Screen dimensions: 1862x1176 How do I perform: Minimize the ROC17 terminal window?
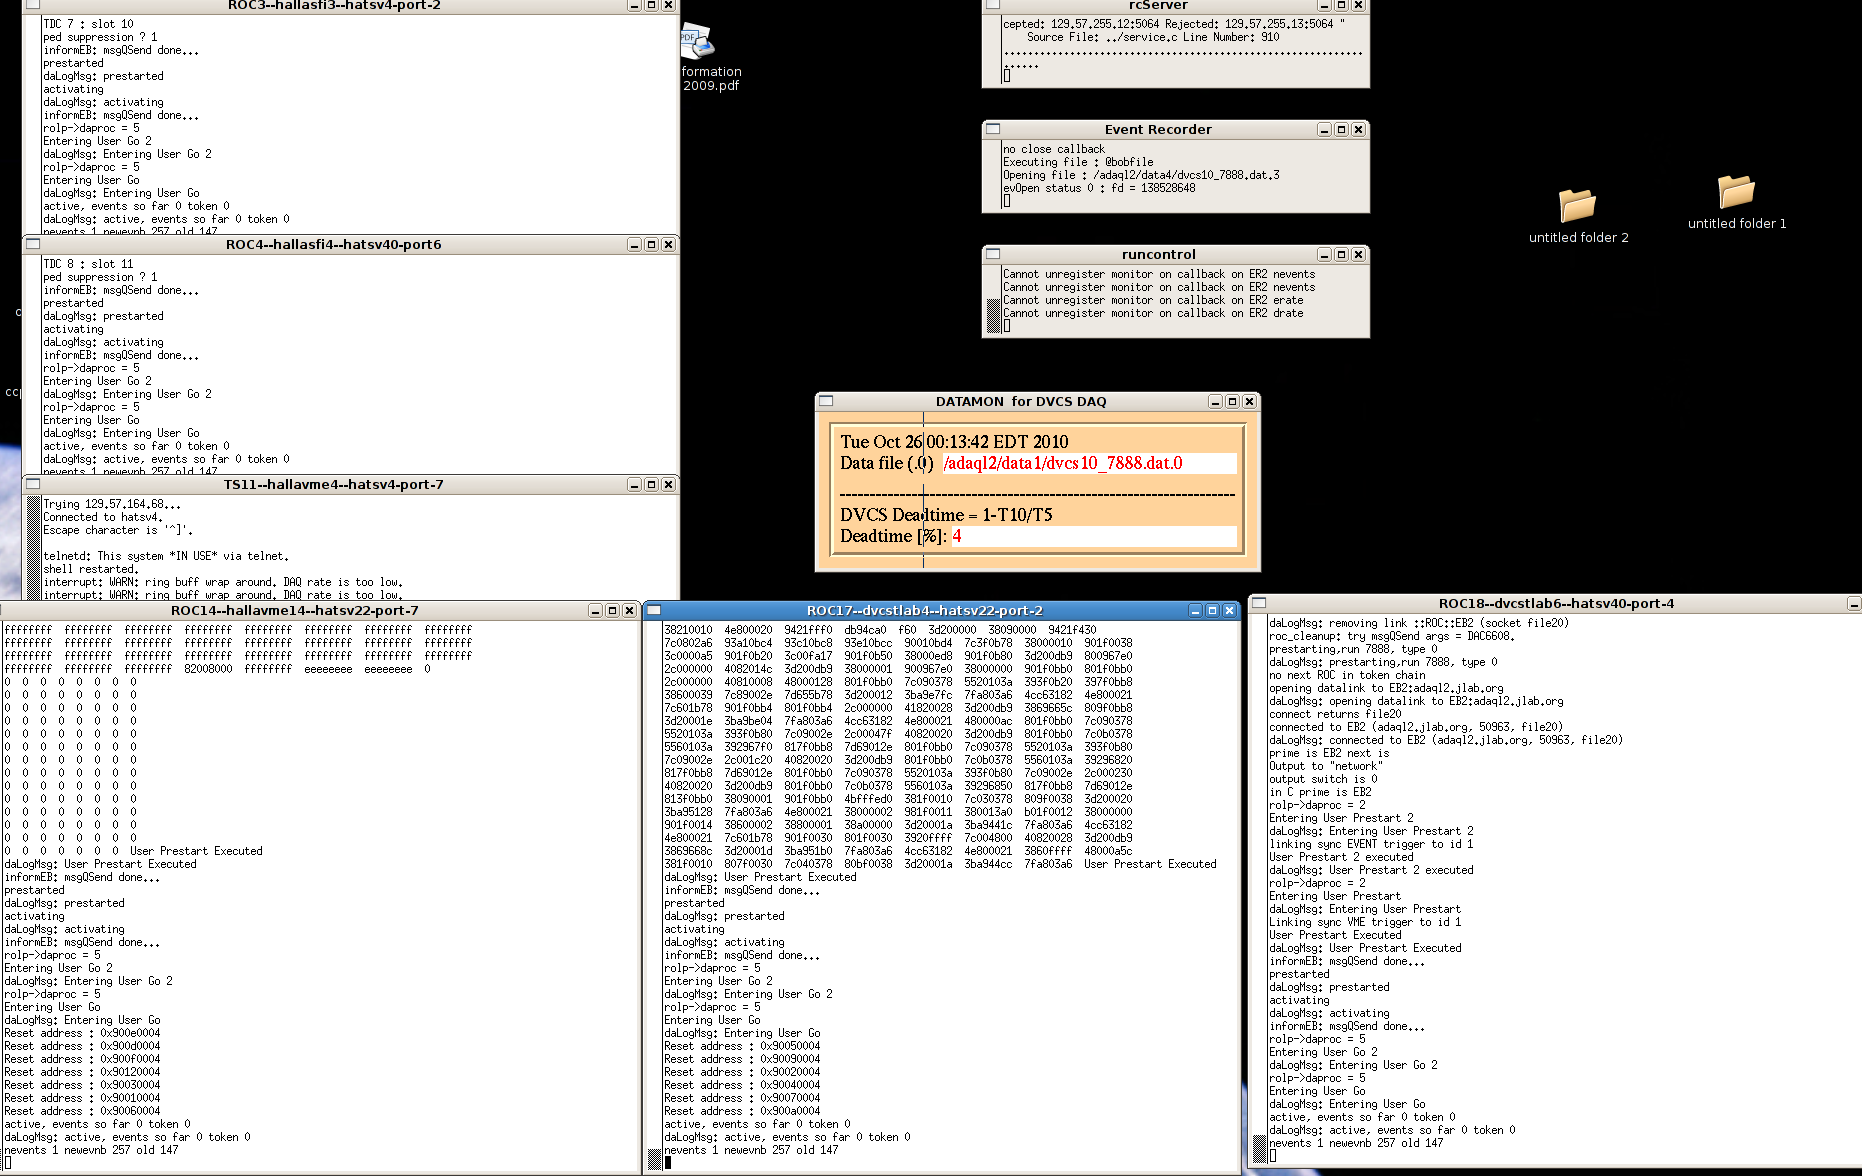pyautogui.click(x=1195, y=610)
